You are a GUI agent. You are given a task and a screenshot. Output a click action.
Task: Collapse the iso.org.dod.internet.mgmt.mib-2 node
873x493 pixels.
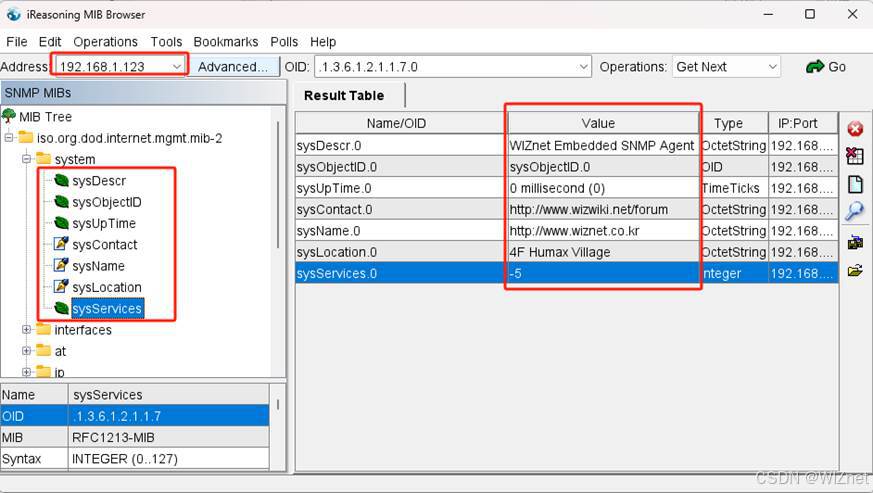[x=8, y=137]
